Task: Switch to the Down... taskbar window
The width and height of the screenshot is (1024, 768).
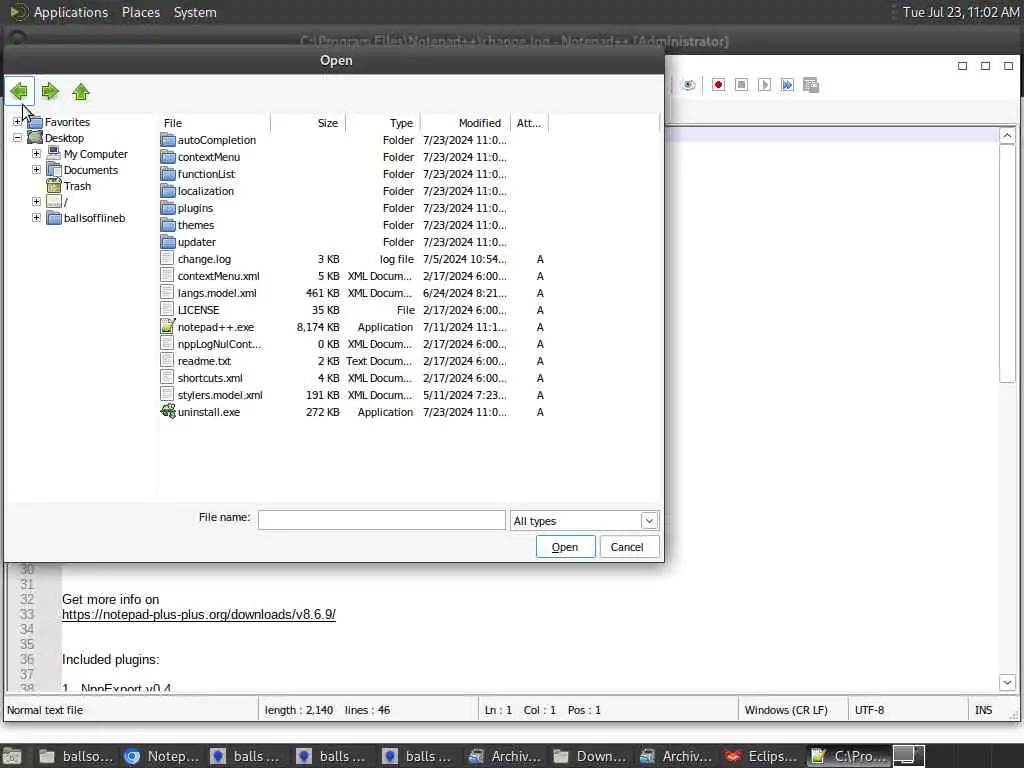Action: point(591,756)
